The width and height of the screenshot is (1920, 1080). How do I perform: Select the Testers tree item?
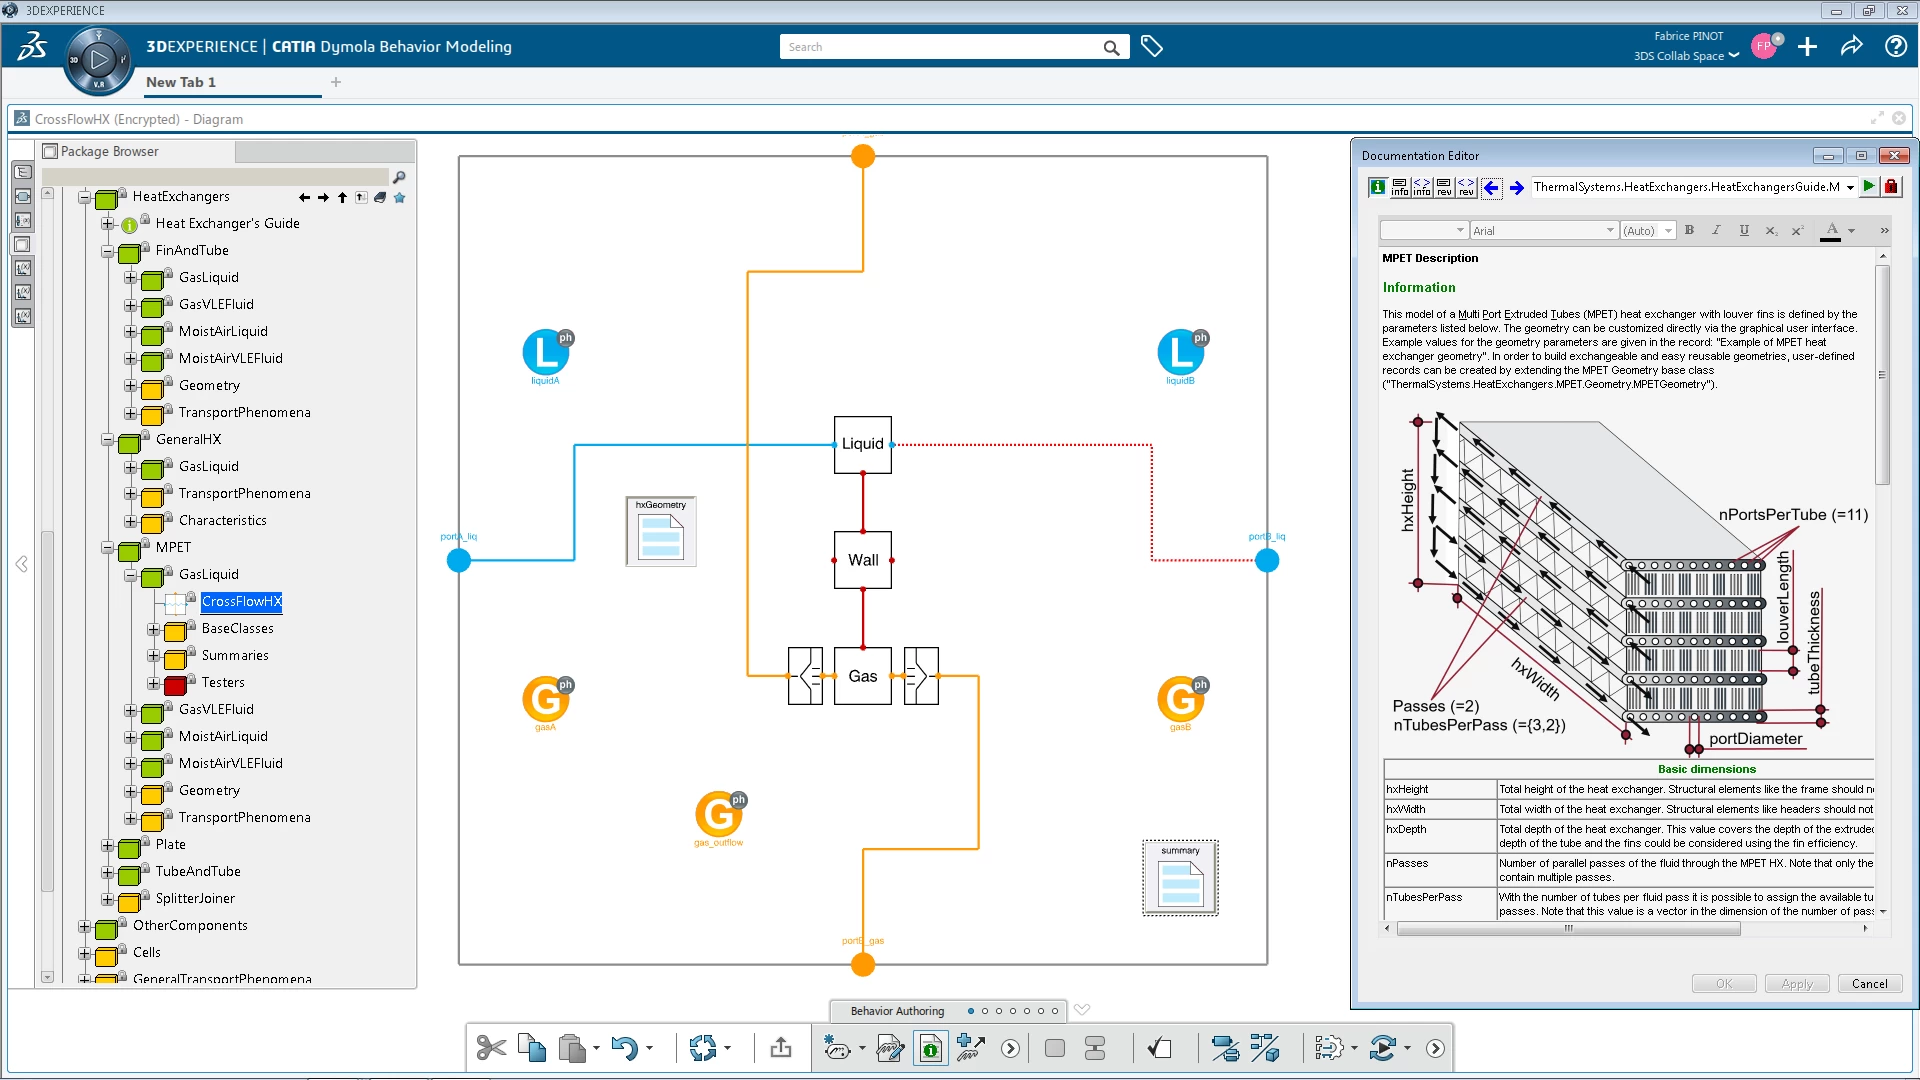coord(223,682)
